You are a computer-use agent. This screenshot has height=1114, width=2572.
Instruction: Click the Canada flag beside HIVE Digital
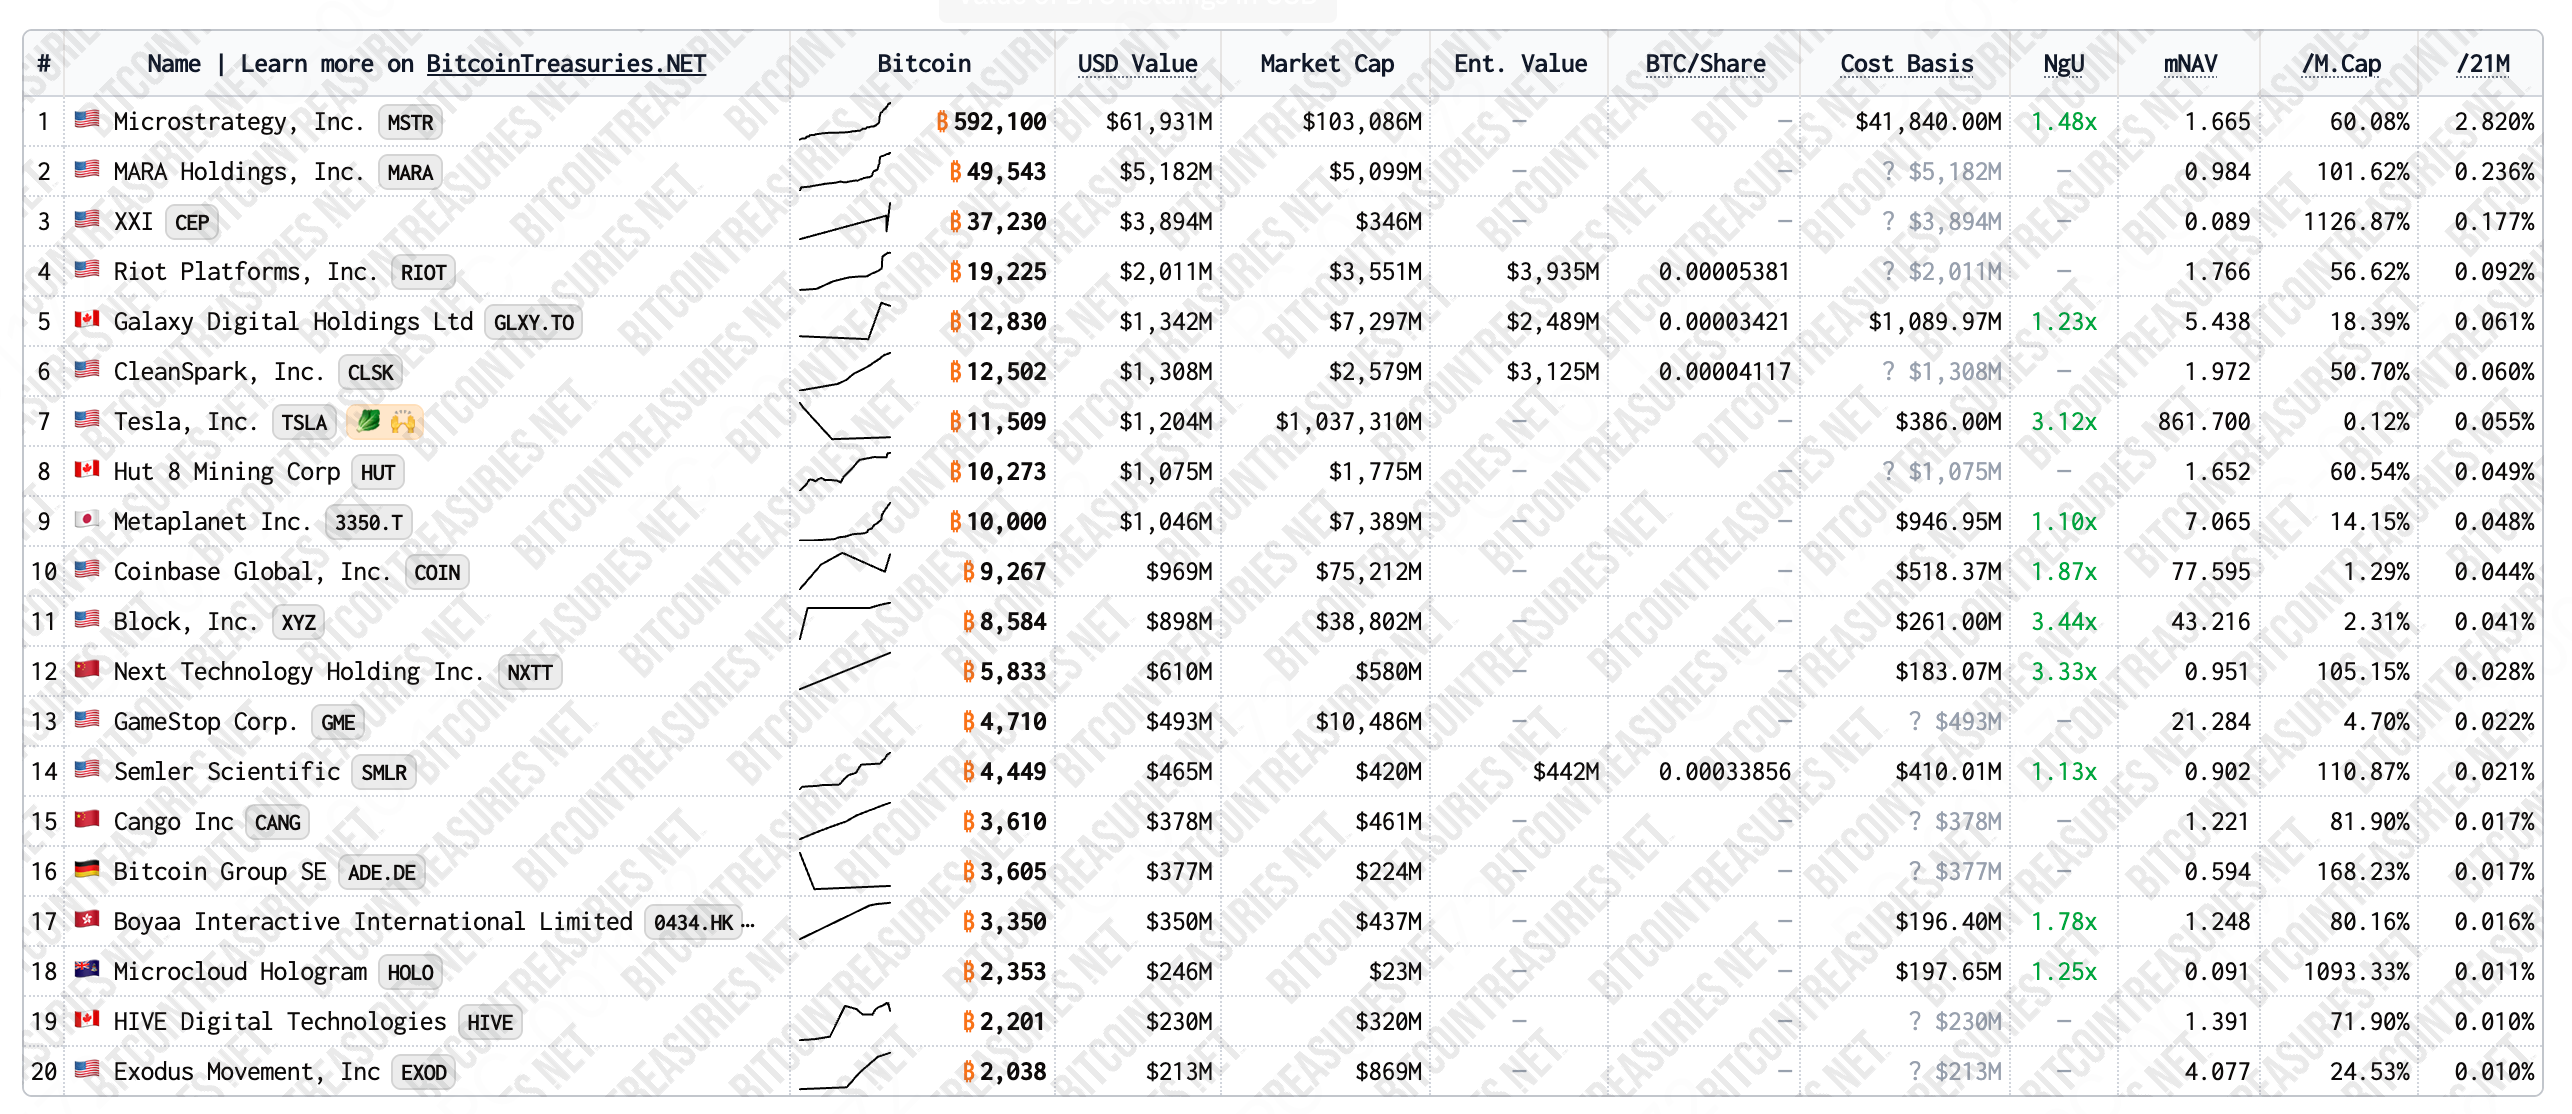pyautogui.click(x=87, y=1020)
